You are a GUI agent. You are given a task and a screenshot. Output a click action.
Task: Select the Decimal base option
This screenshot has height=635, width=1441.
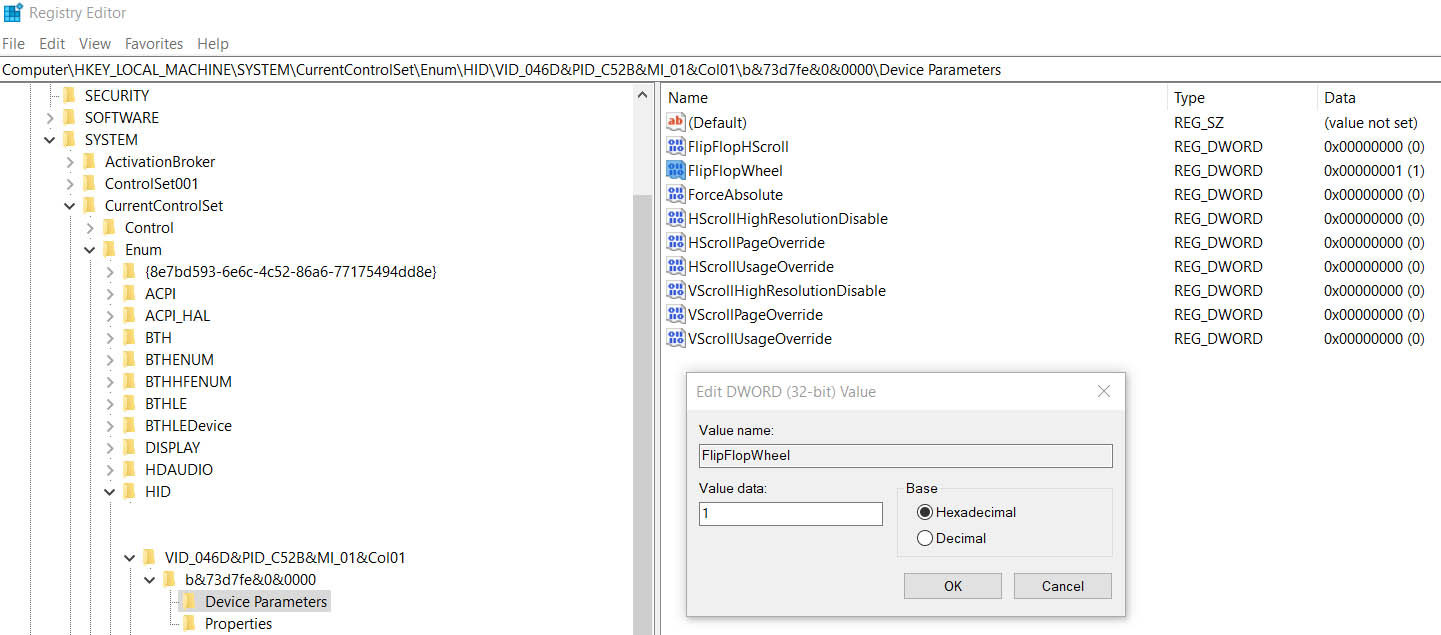pyautogui.click(x=924, y=538)
